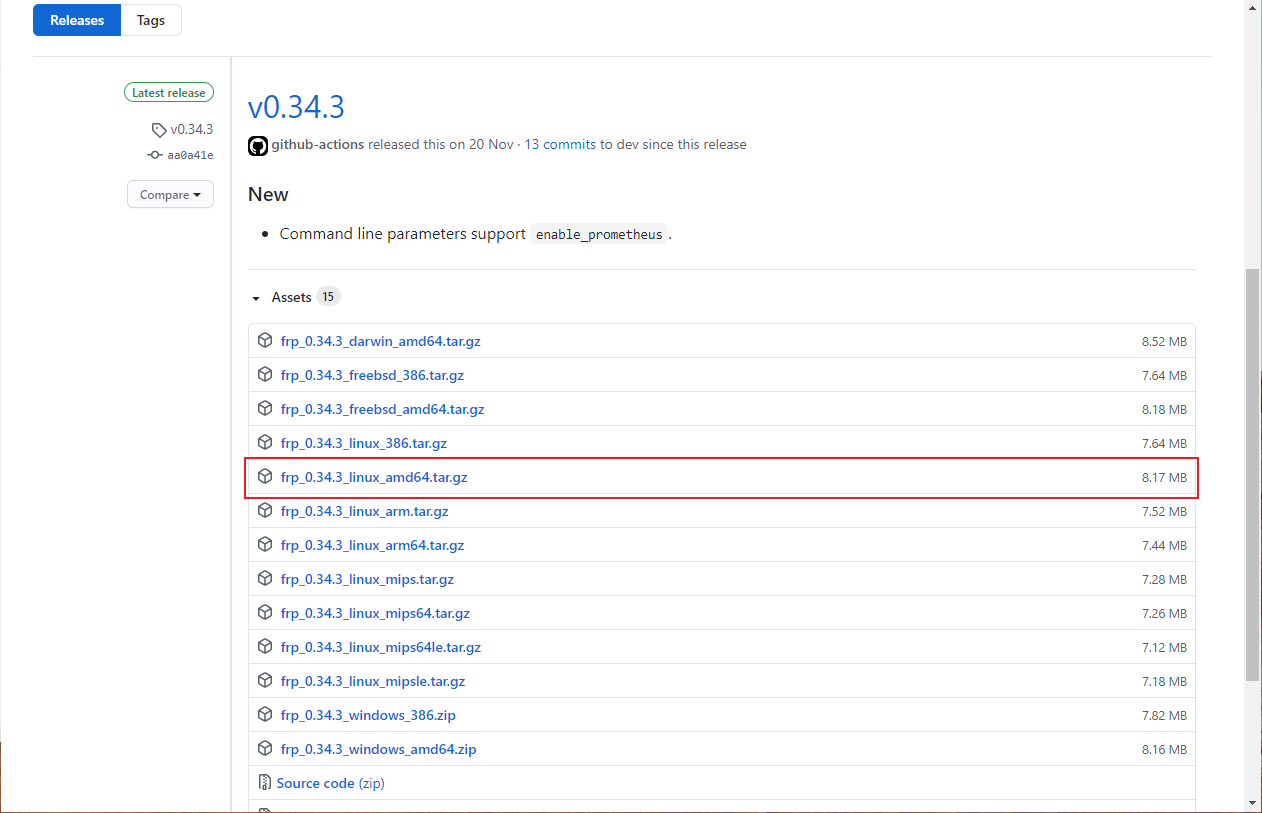Screen dimensions: 1262x813
Task: Click the enable_prometheus code text
Action: (x=599, y=234)
